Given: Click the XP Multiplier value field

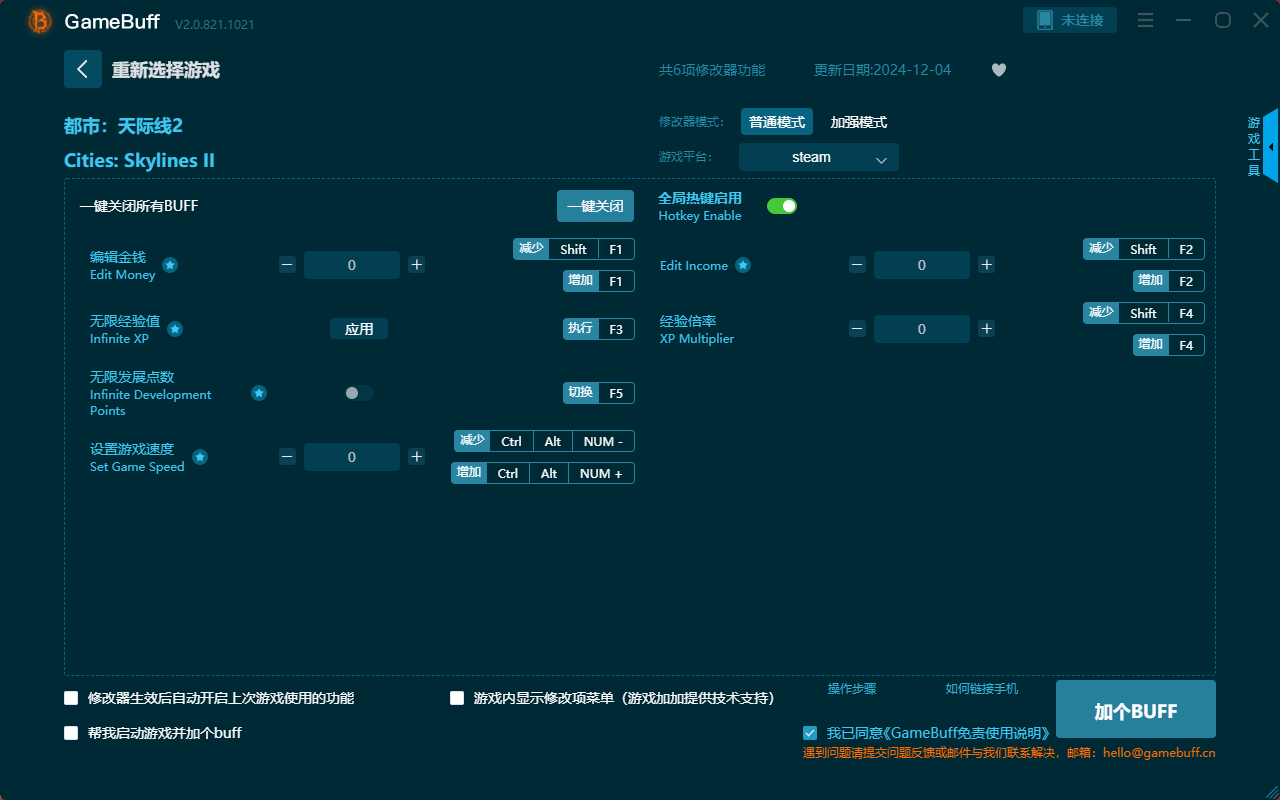Looking at the screenshot, I should tap(922, 329).
